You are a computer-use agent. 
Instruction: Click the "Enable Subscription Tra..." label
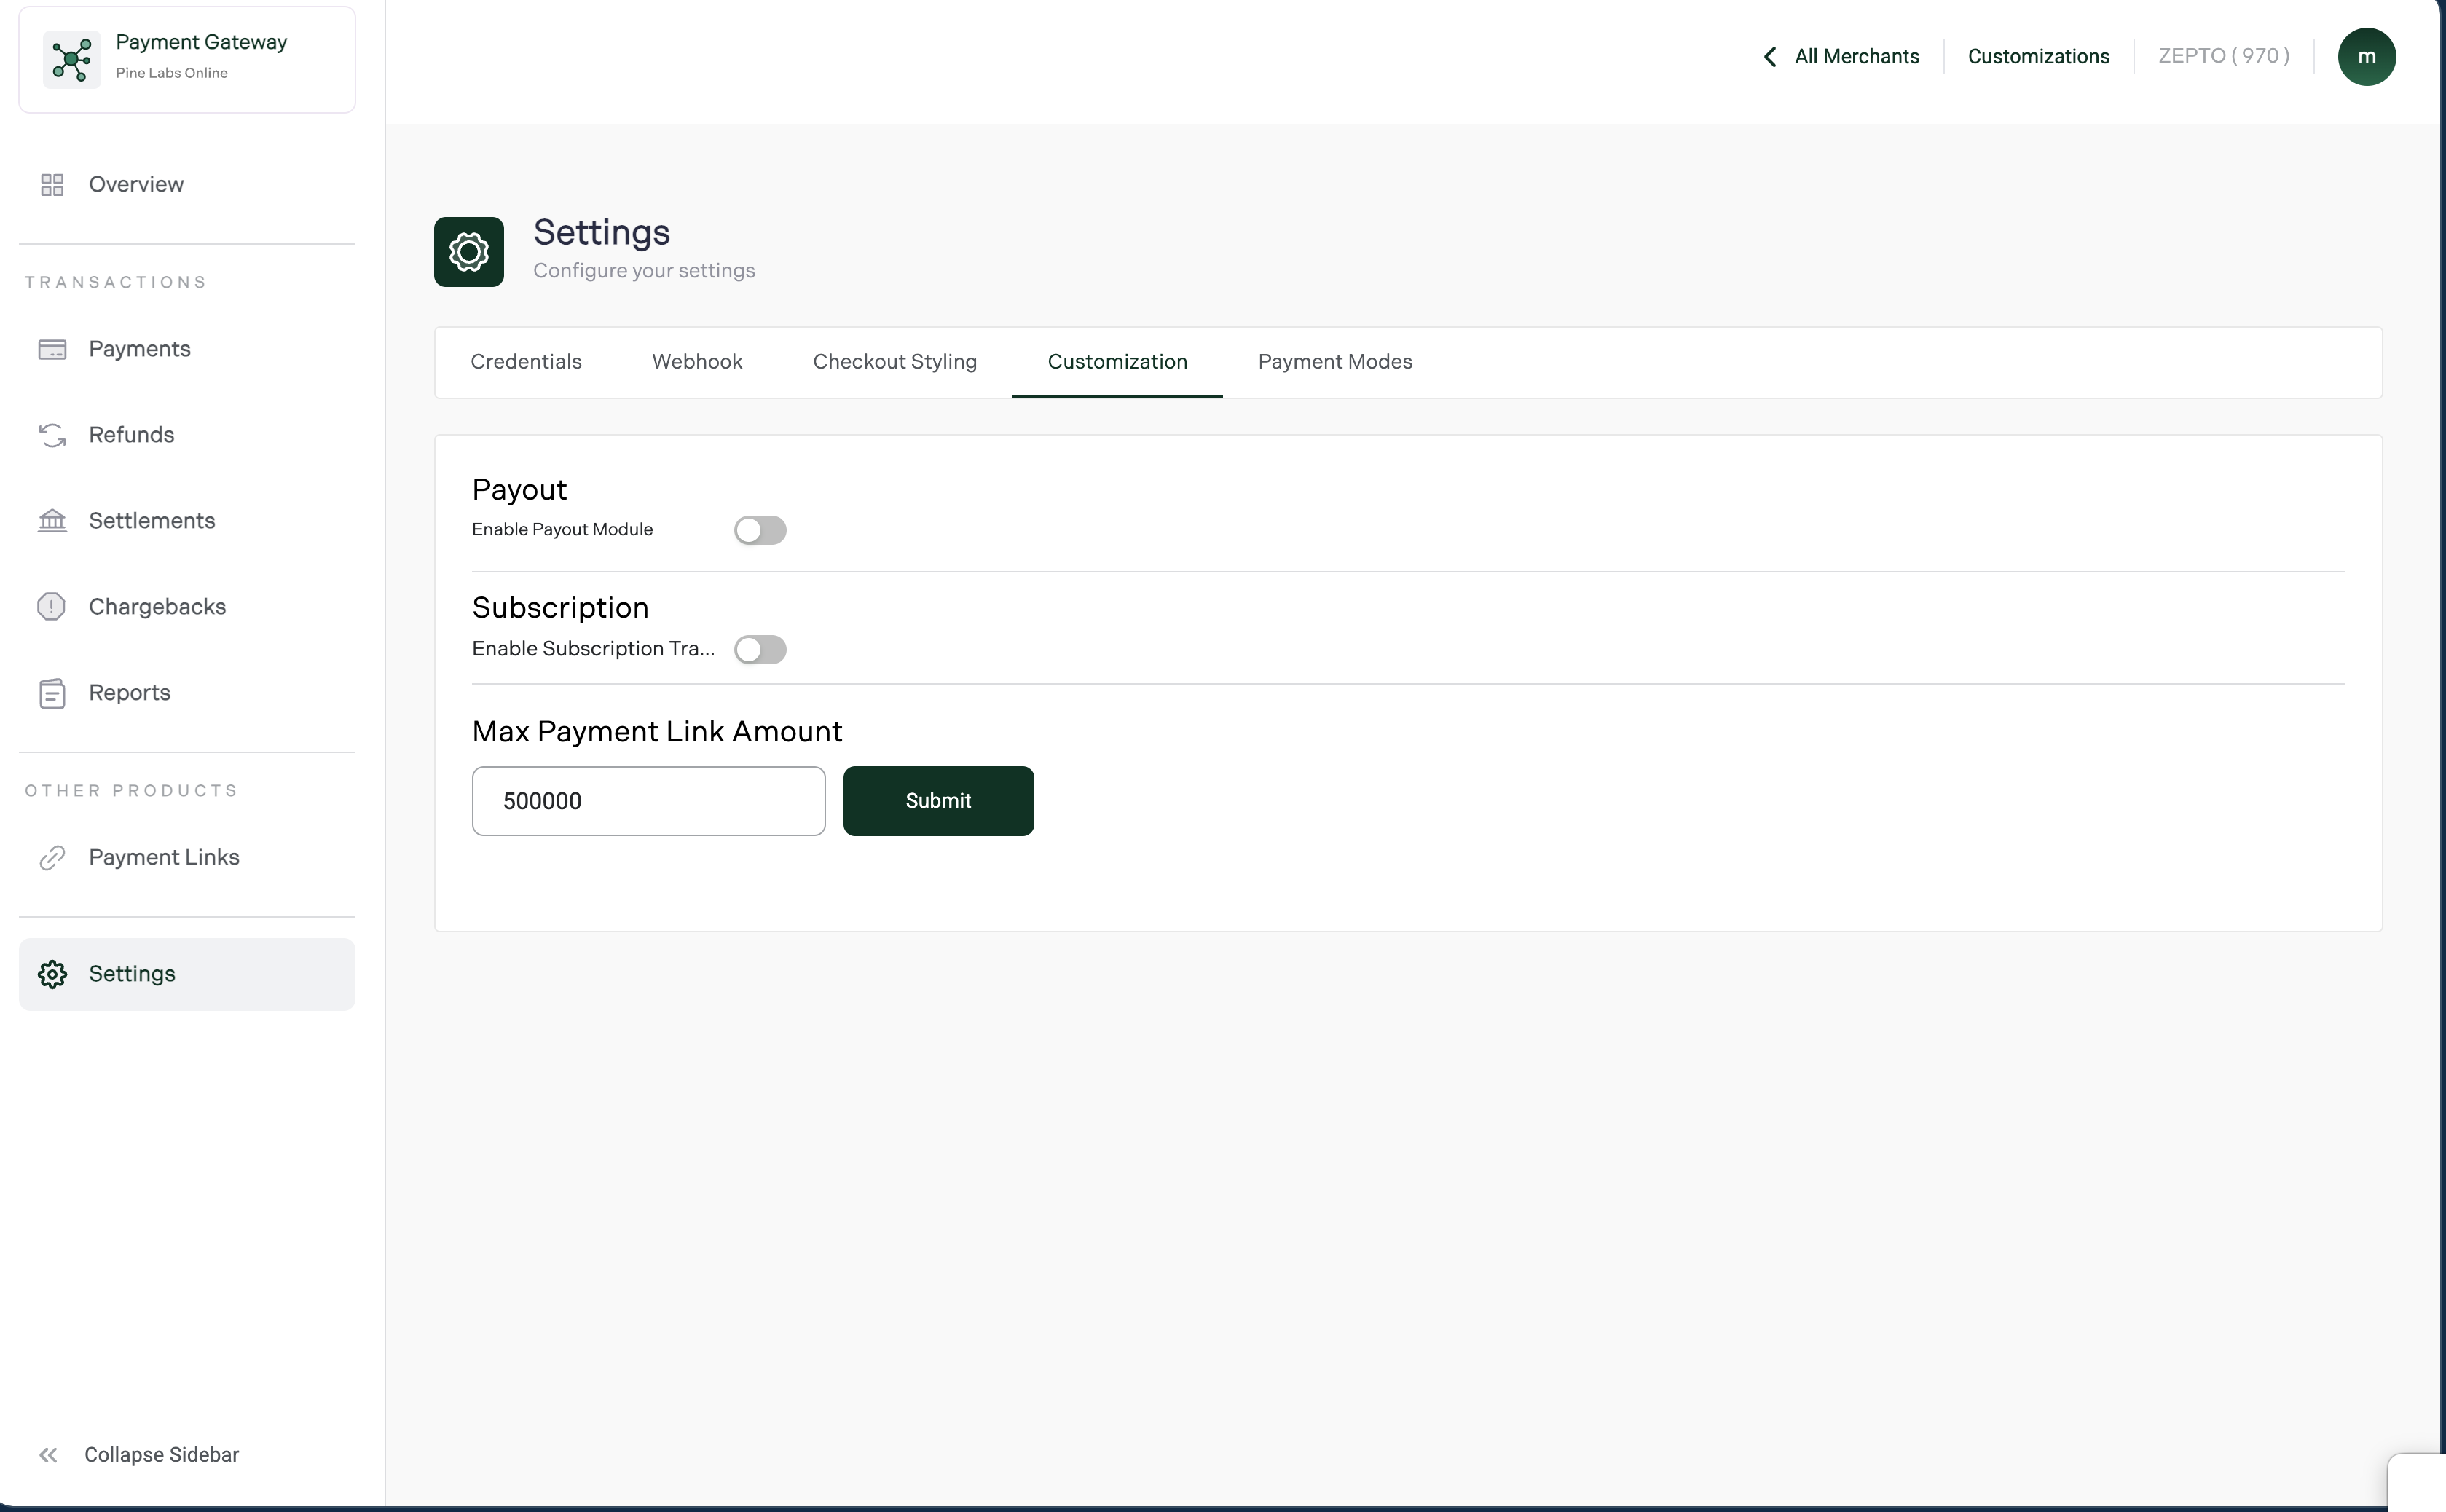click(593, 649)
